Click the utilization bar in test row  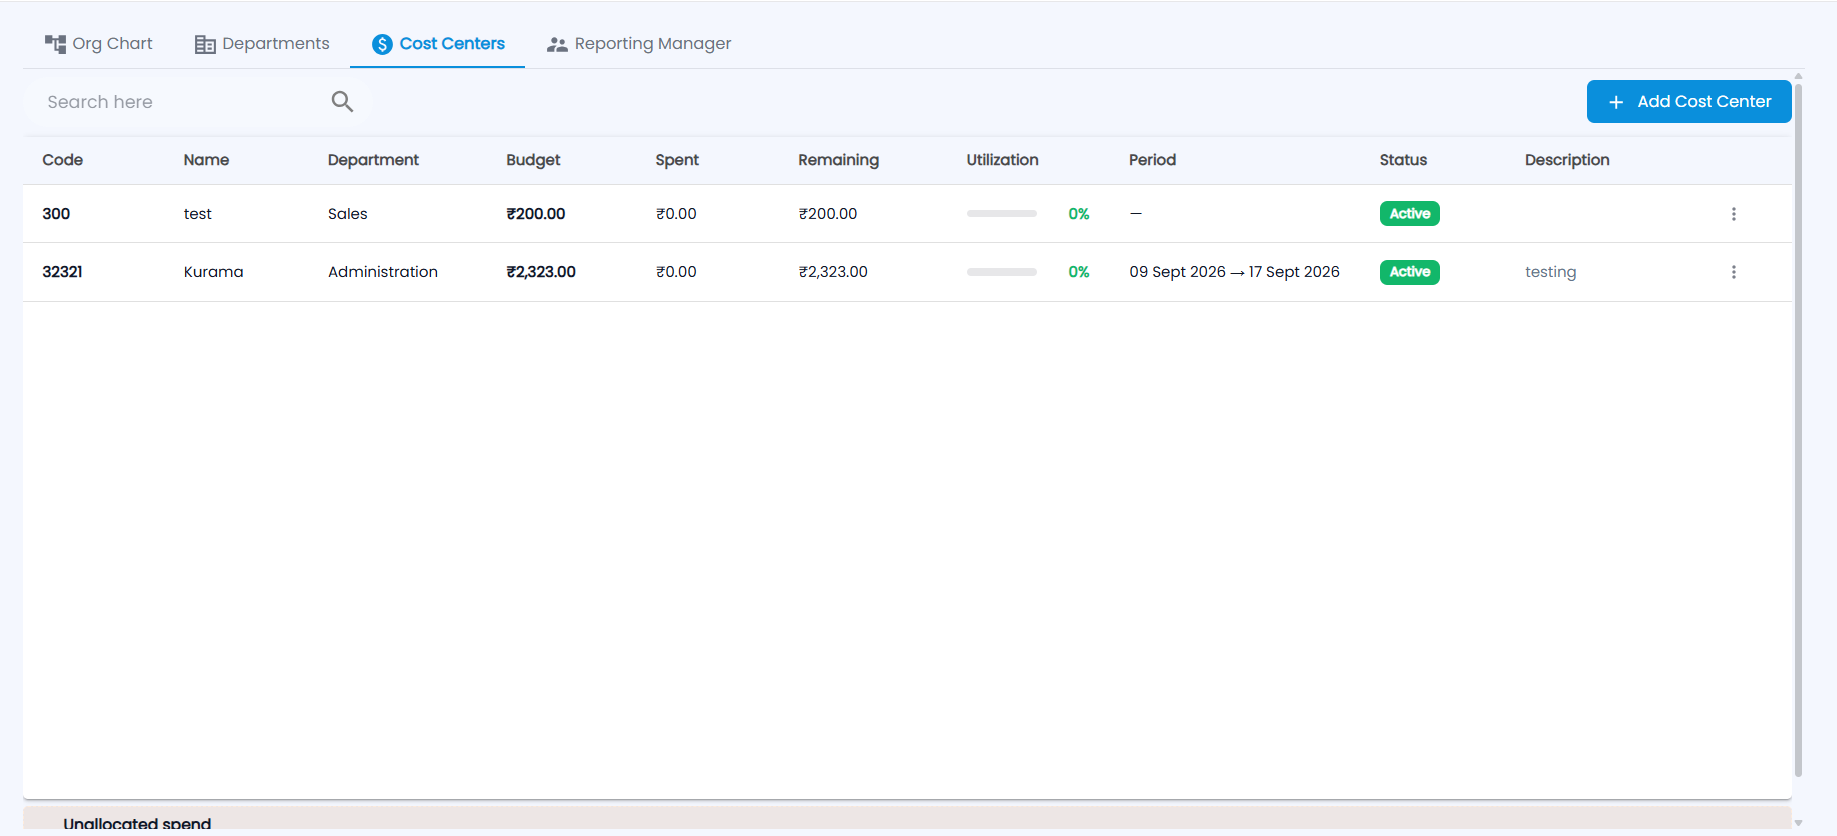tap(1002, 214)
